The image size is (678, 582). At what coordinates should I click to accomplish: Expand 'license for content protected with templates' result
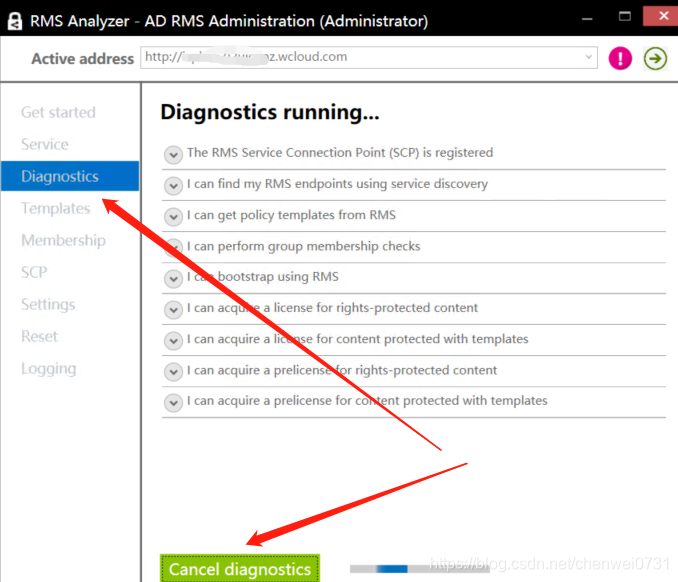(x=173, y=341)
